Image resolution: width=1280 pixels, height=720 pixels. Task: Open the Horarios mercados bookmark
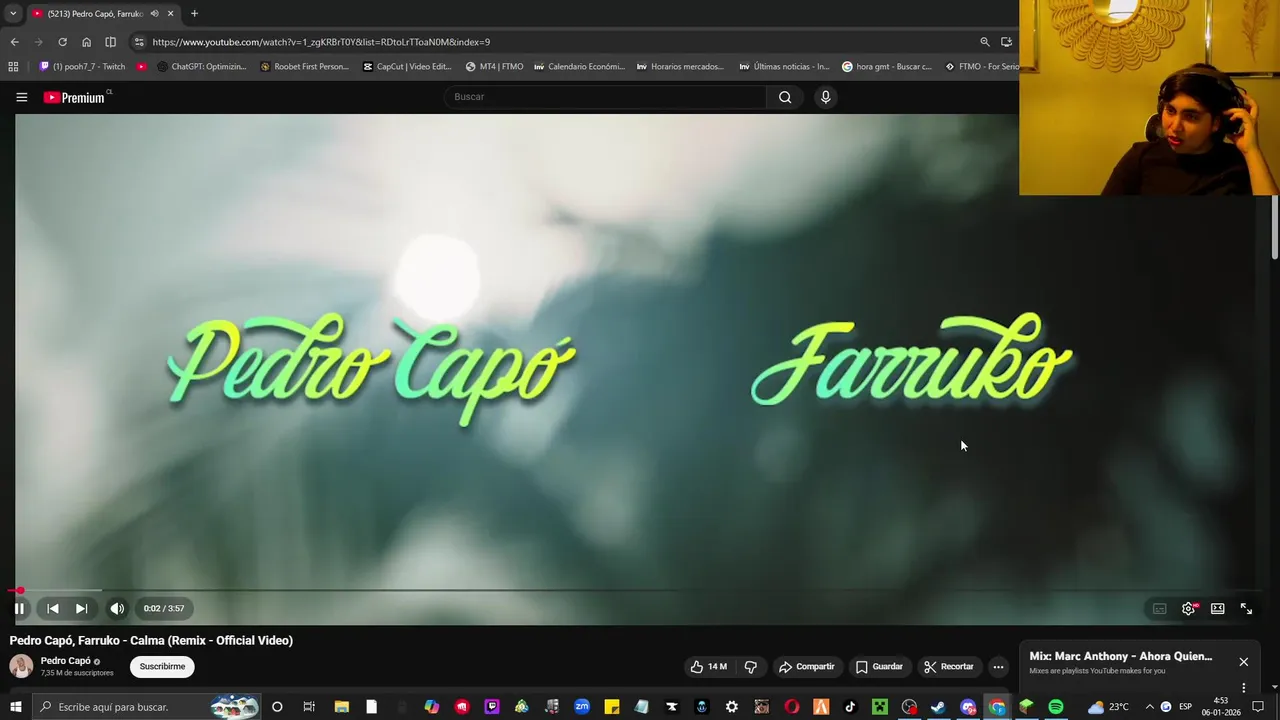click(680, 67)
